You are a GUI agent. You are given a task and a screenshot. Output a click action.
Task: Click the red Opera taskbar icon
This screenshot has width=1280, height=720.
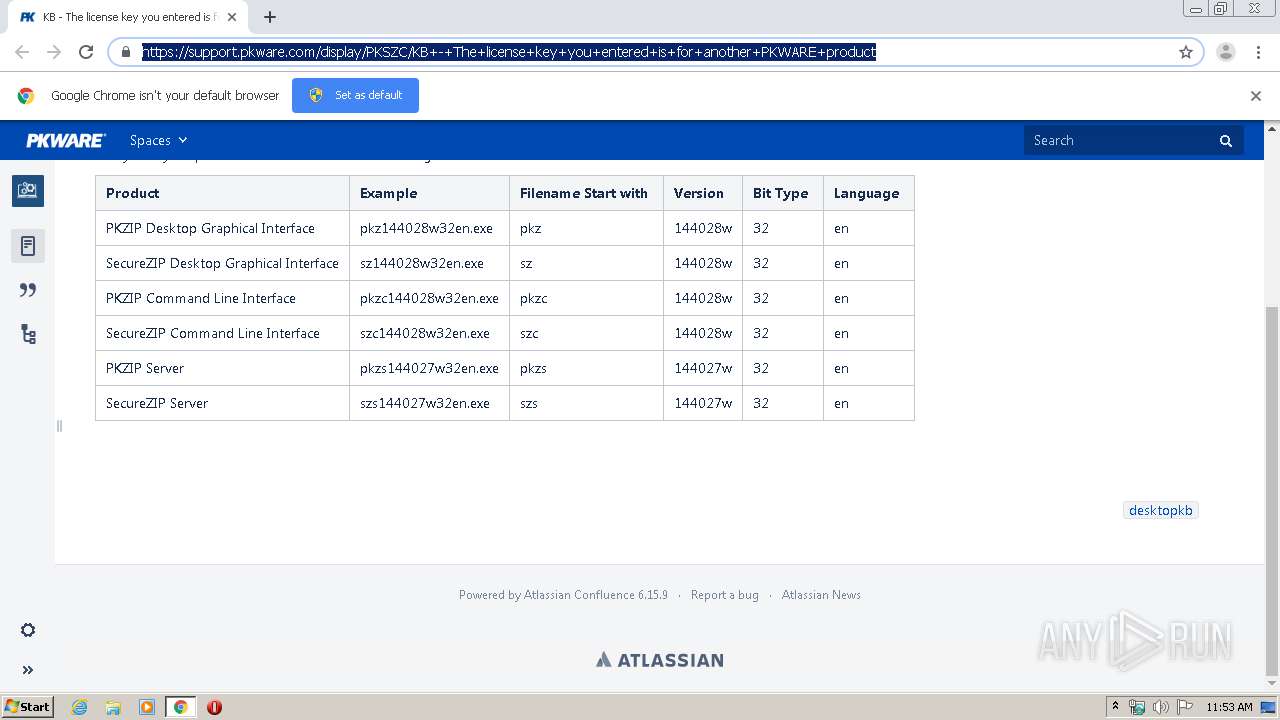[214, 707]
